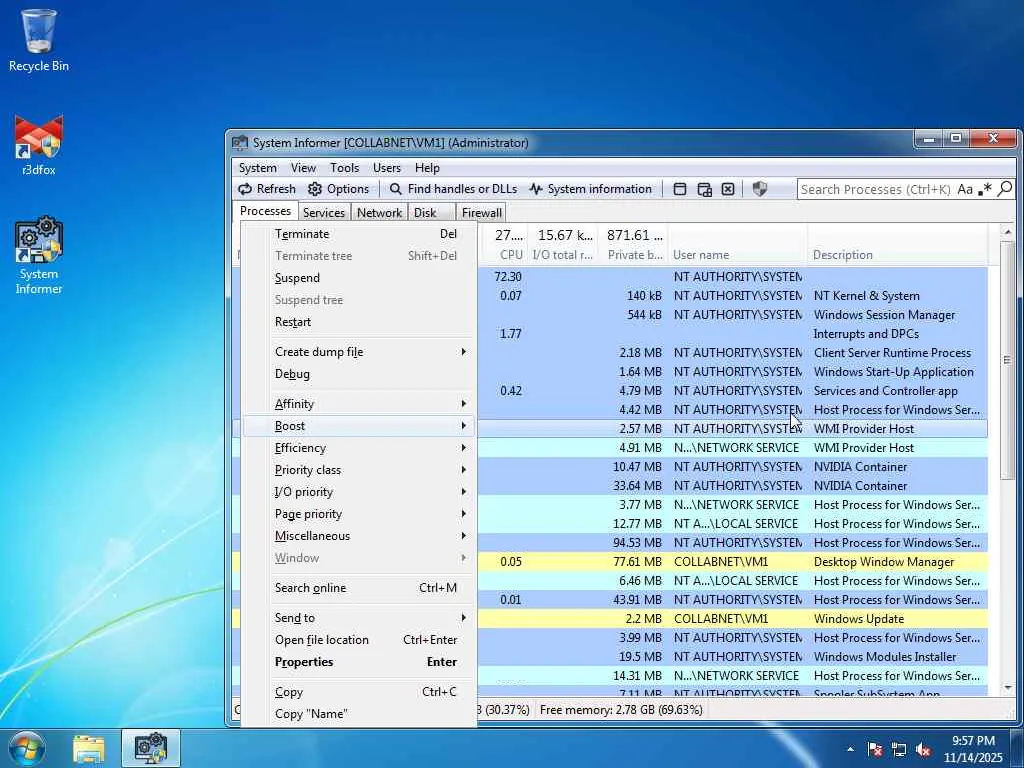Toggle regex search (.*) option
The width and height of the screenshot is (1024, 768).
[985, 189]
